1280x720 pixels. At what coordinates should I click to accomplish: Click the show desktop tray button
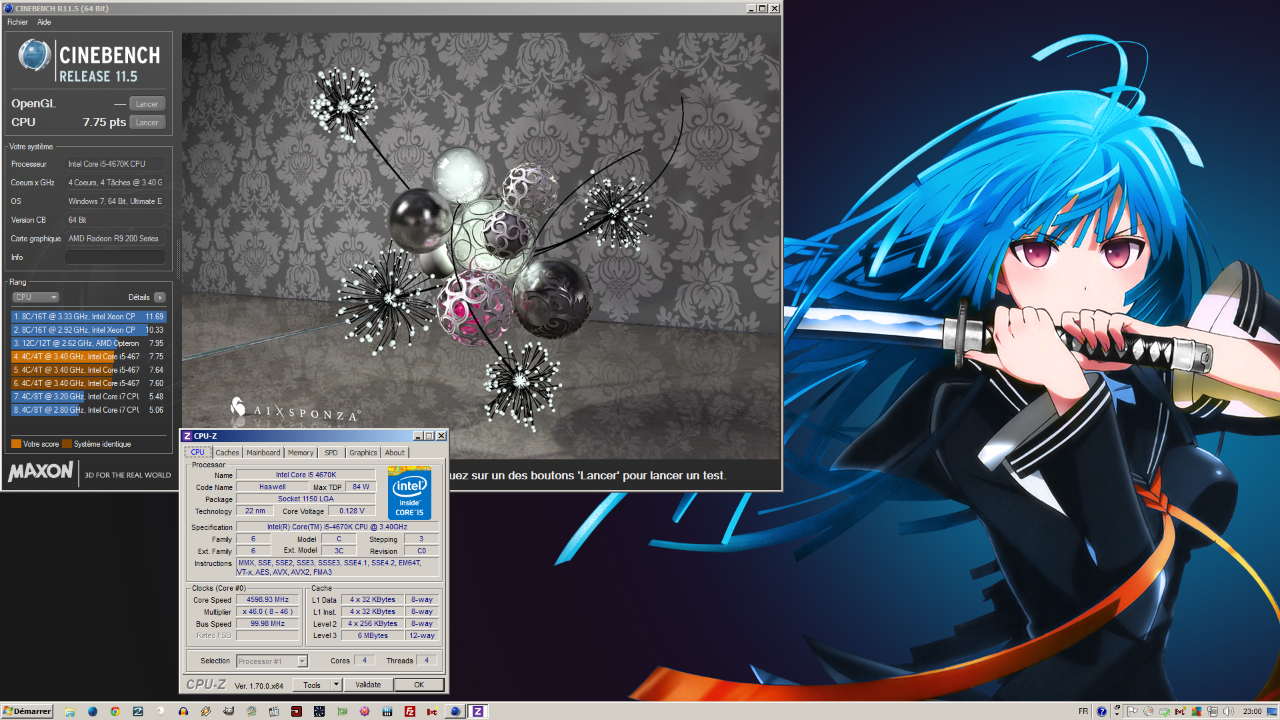coord(1272,711)
